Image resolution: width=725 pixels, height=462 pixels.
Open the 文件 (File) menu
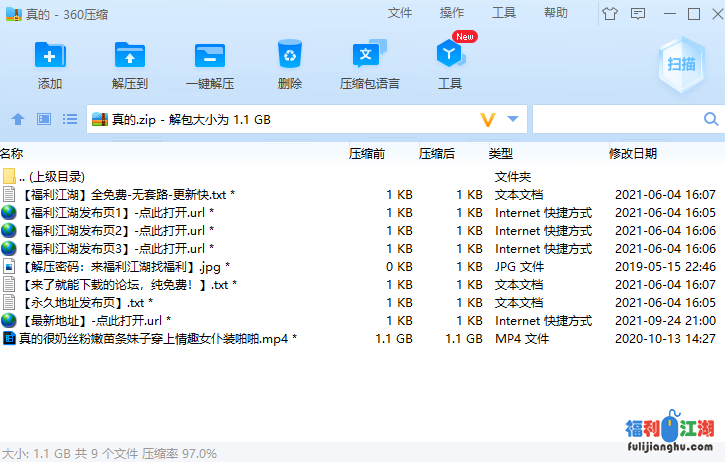click(x=400, y=13)
